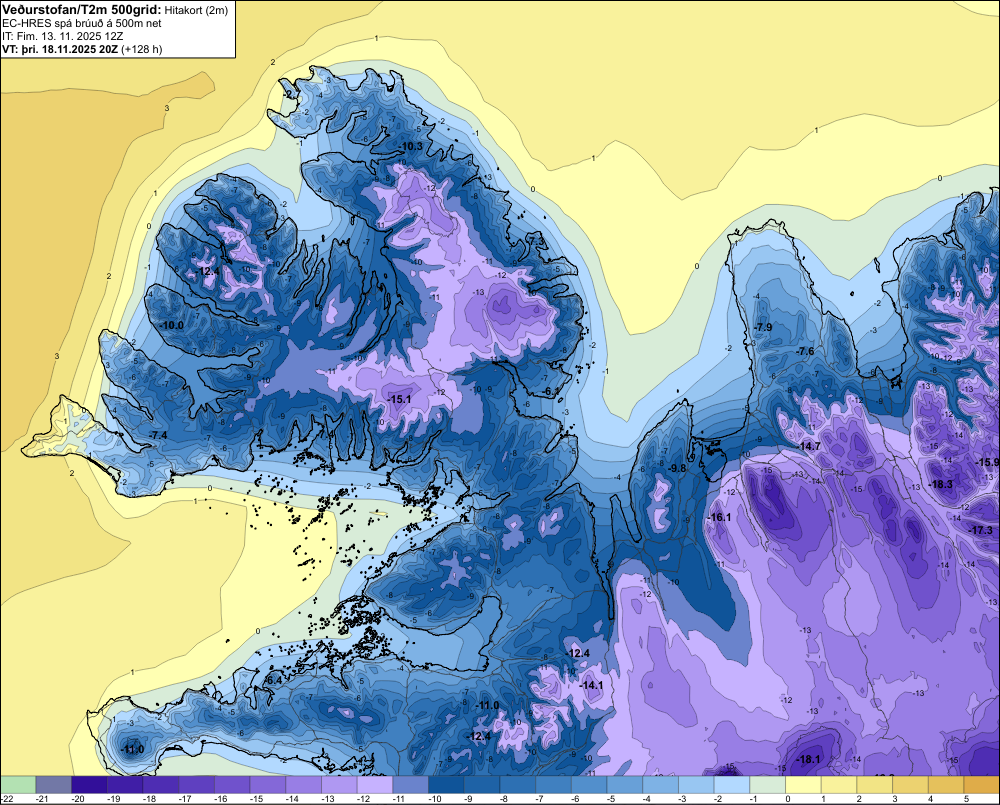Screen dimensions: 1000x805
Task: Click the '-15' legend scale label
Action: click(x=255, y=799)
